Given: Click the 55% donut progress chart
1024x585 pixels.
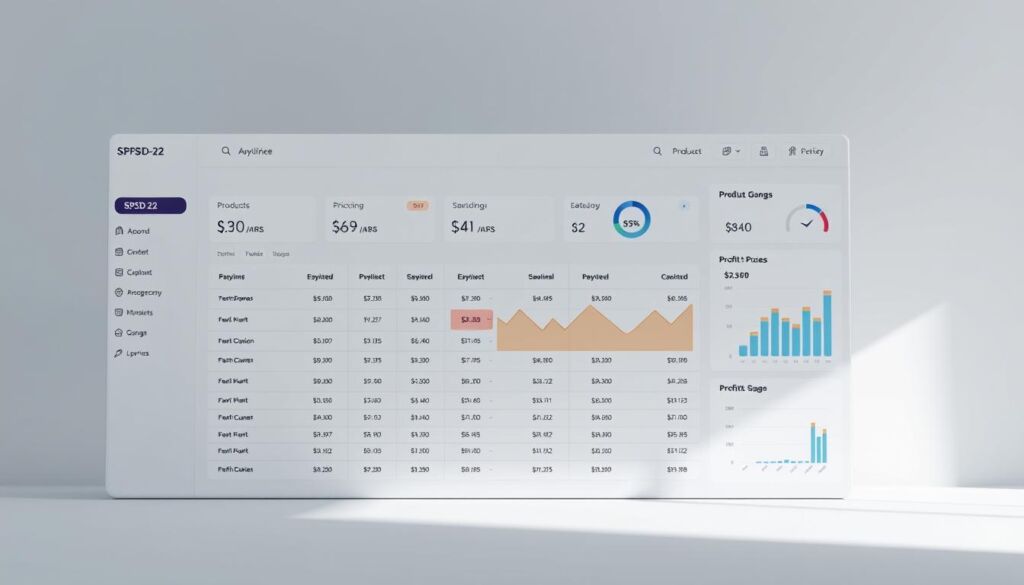Looking at the screenshot, I should pyautogui.click(x=630, y=221).
